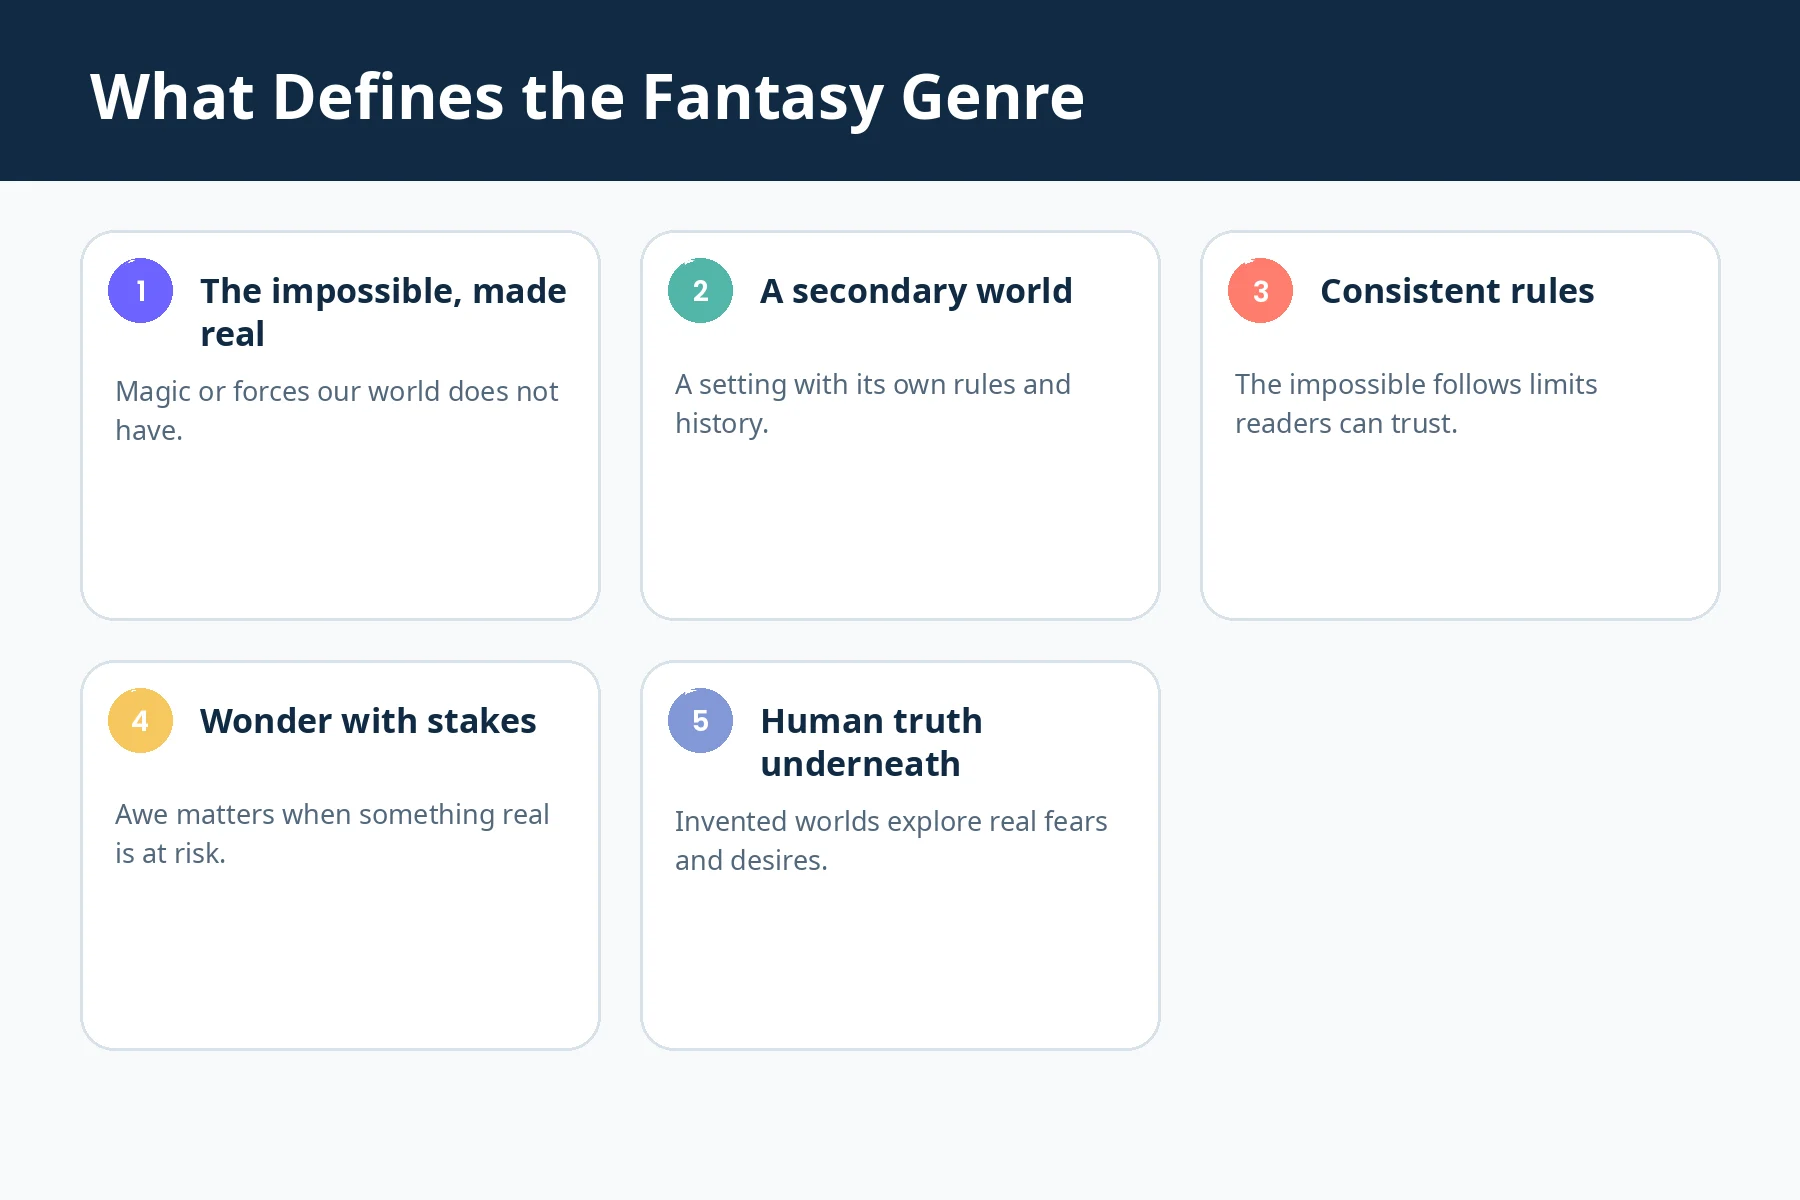Click empty area of 'Consistent rules' card
The image size is (1800, 1200).
click(1460, 530)
